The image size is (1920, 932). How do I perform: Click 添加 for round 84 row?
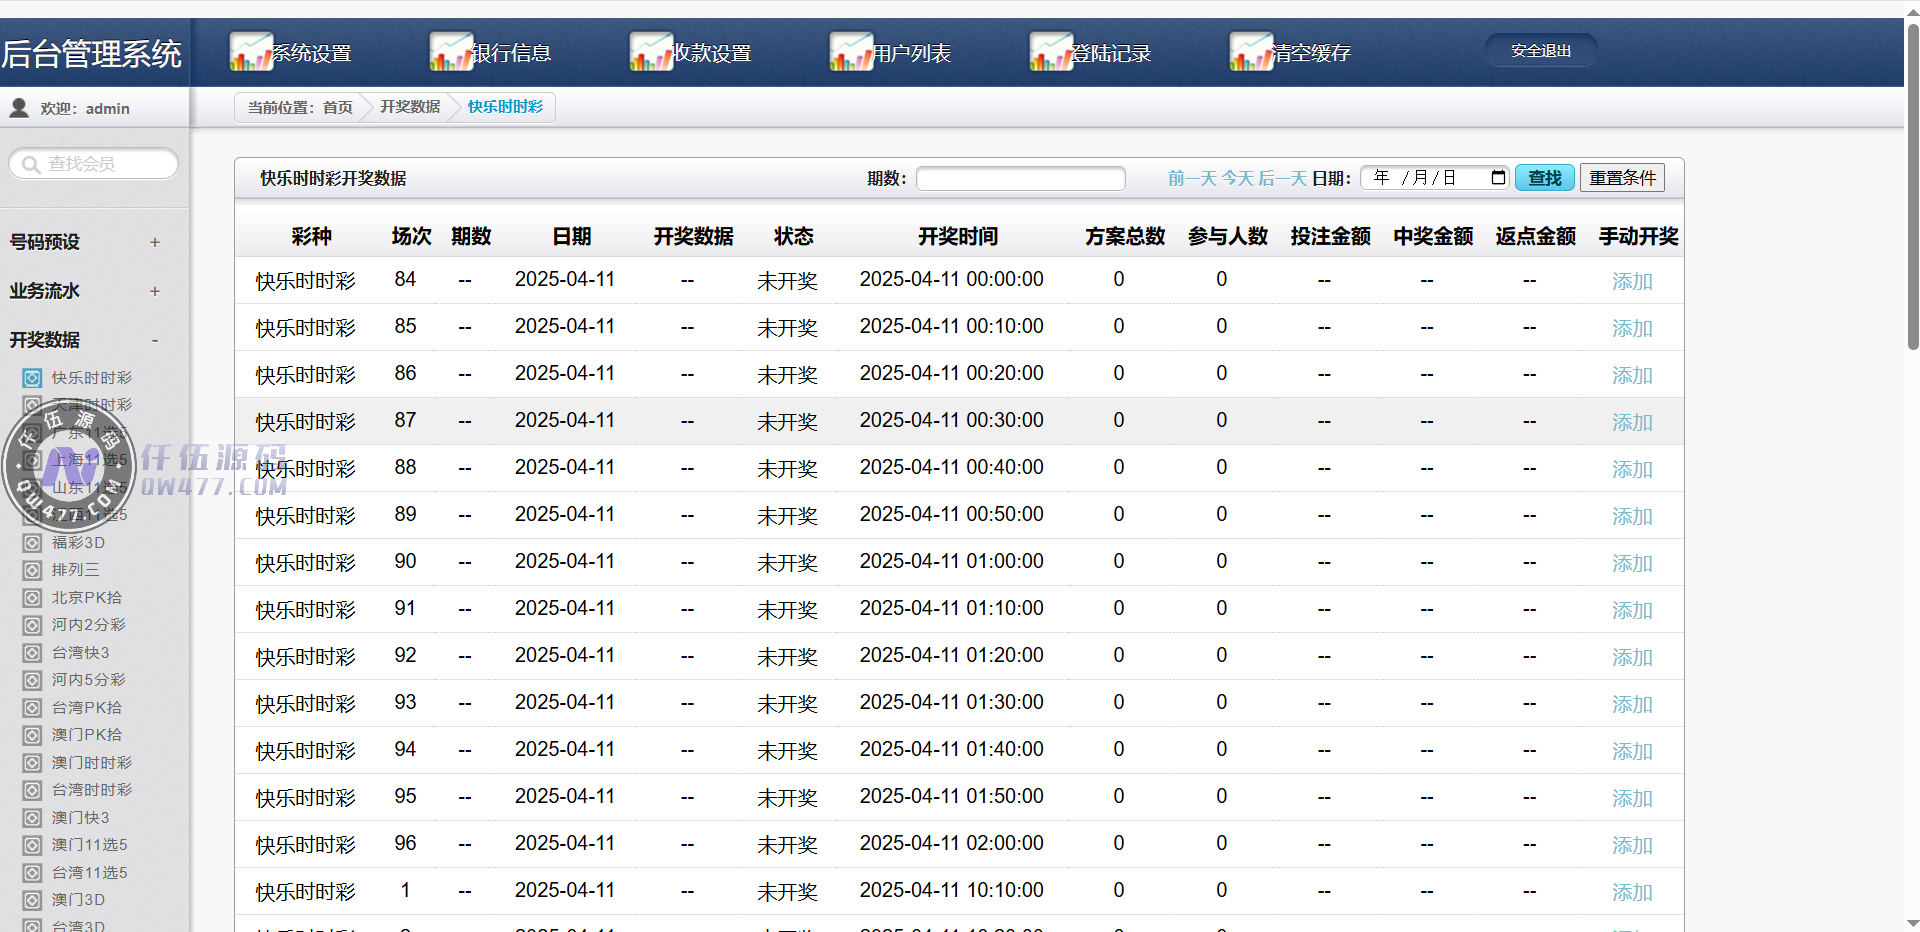1631,282
